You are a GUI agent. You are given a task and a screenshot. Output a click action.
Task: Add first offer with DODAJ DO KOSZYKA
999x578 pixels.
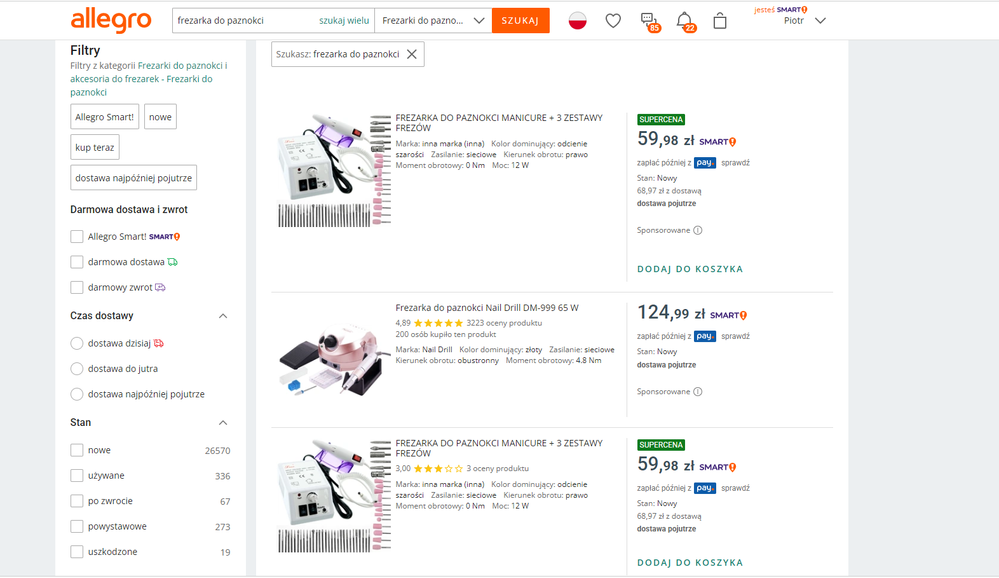(x=690, y=269)
